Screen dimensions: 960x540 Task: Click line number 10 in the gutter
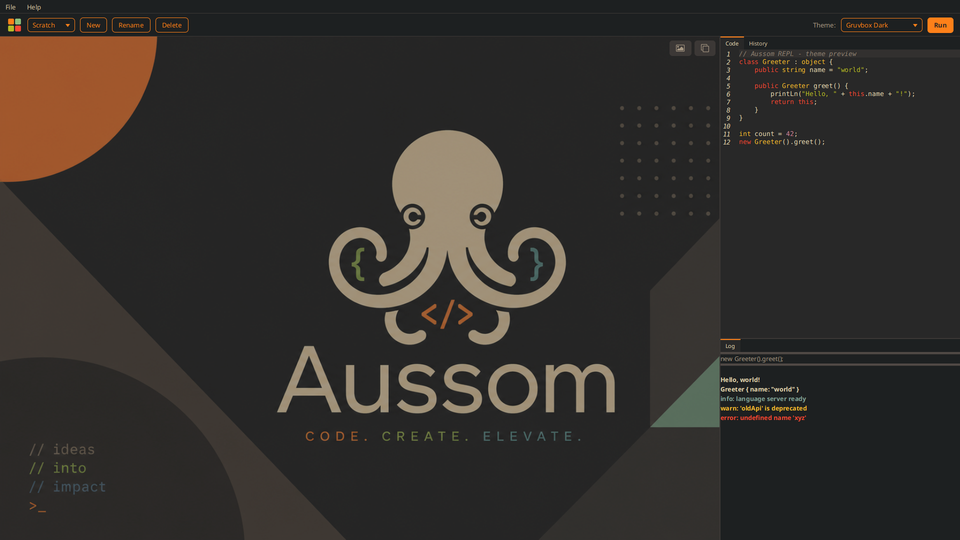coord(727,126)
